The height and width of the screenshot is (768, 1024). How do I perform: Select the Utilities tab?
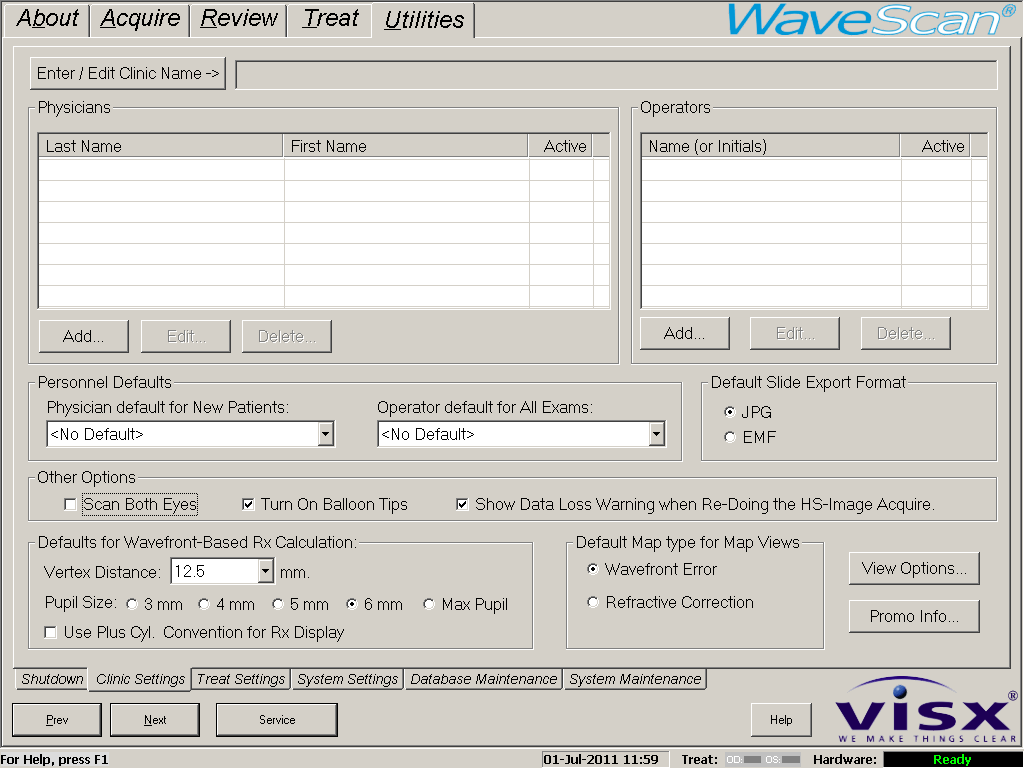pos(424,20)
